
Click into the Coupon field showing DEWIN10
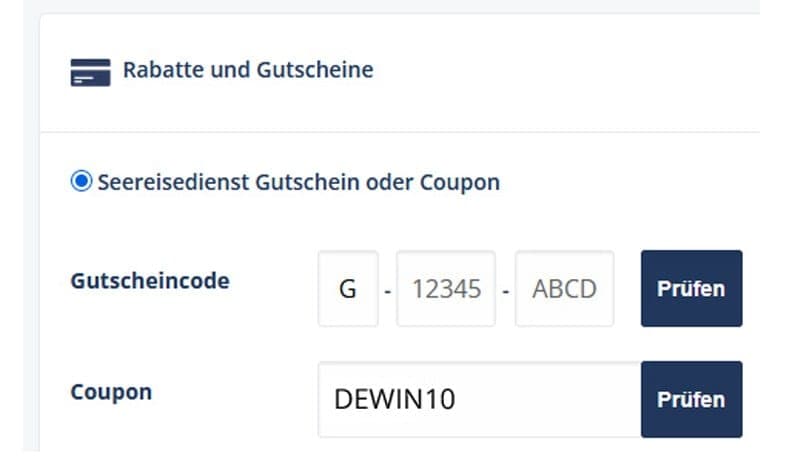pyautogui.click(x=479, y=400)
